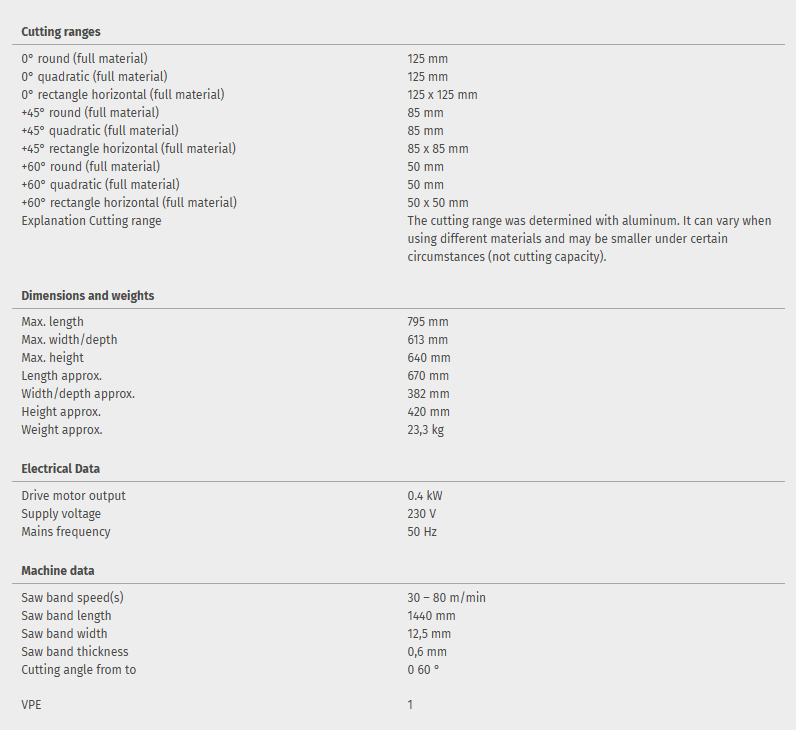Select the 0° round (full material) label
This screenshot has height=730, width=796.
(85, 59)
